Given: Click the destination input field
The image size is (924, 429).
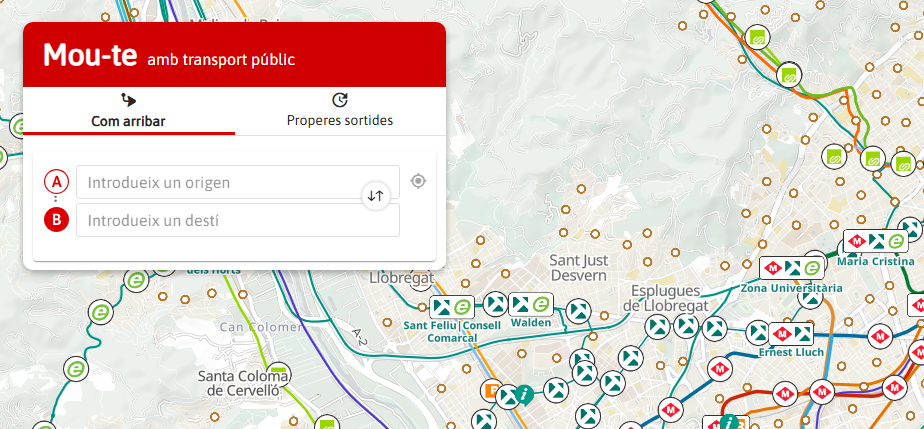Looking at the screenshot, I should 238,220.
